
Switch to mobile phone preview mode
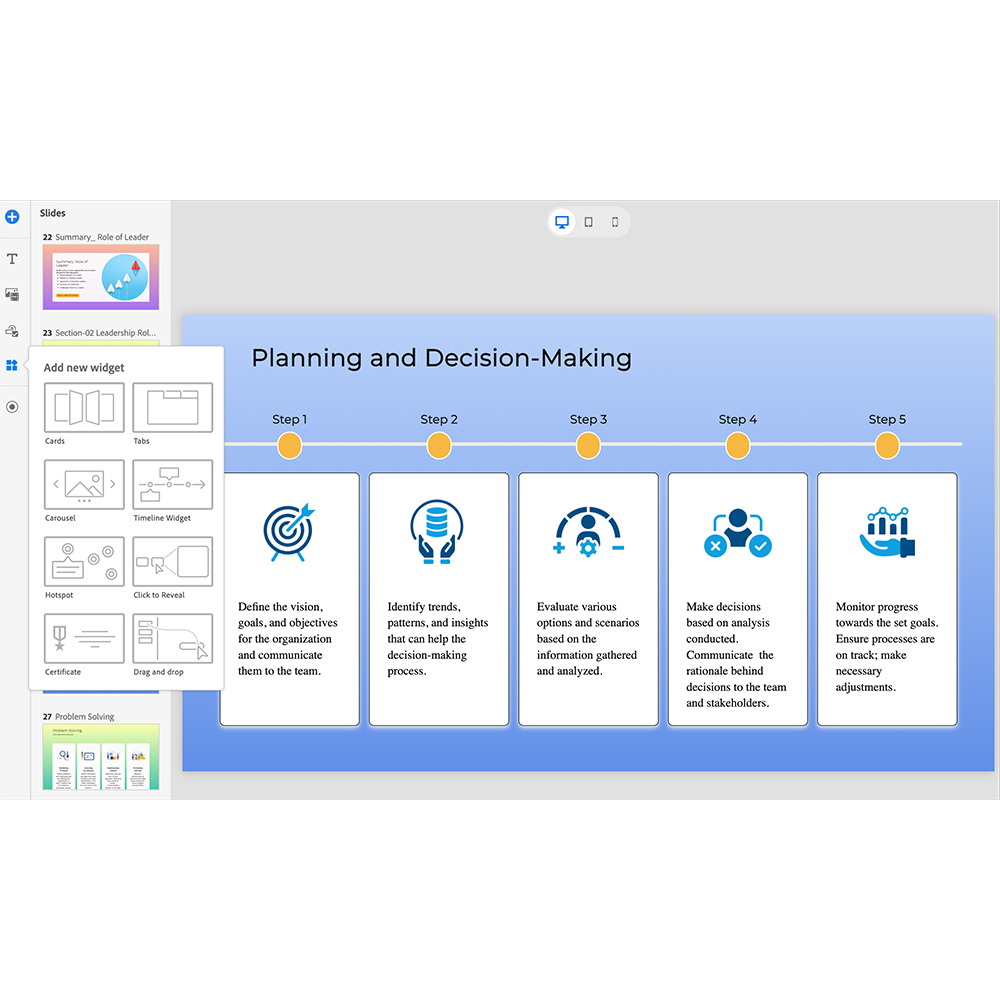[615, 222]
